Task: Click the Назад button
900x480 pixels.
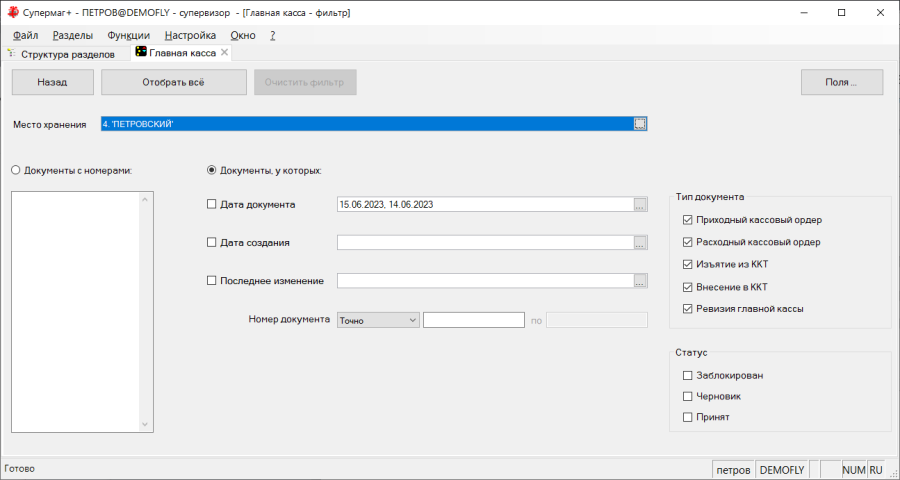Action: (52, 82)
